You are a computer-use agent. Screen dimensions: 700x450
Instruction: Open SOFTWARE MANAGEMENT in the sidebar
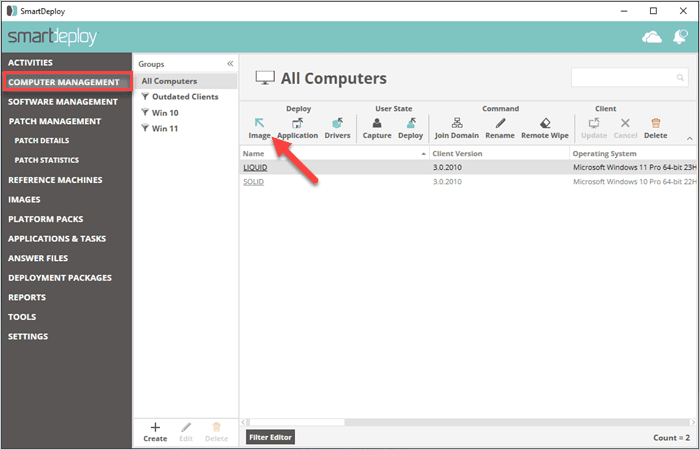pyautogui.click(x=63, y=102)
